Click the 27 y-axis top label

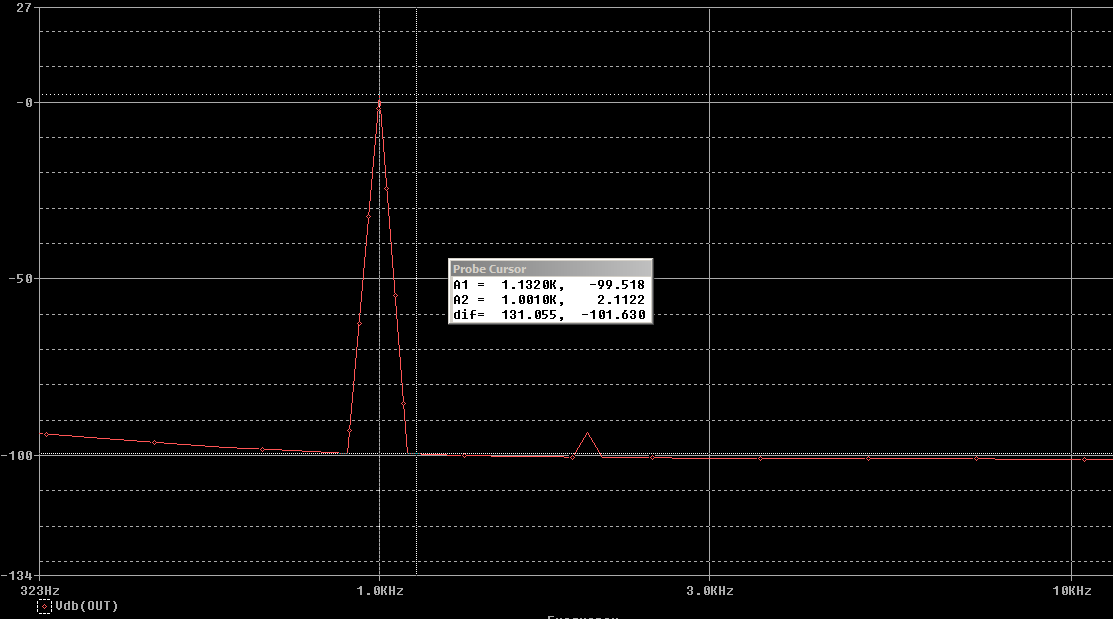pyautogui.click(x=23, y=7)
